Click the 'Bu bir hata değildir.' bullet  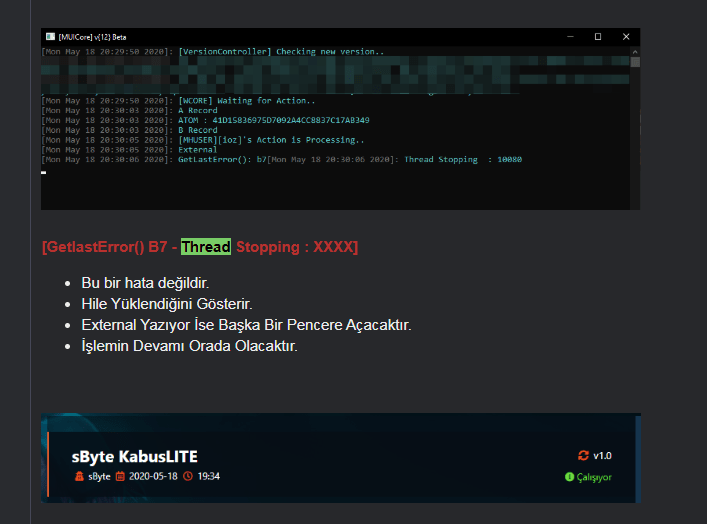145,283
